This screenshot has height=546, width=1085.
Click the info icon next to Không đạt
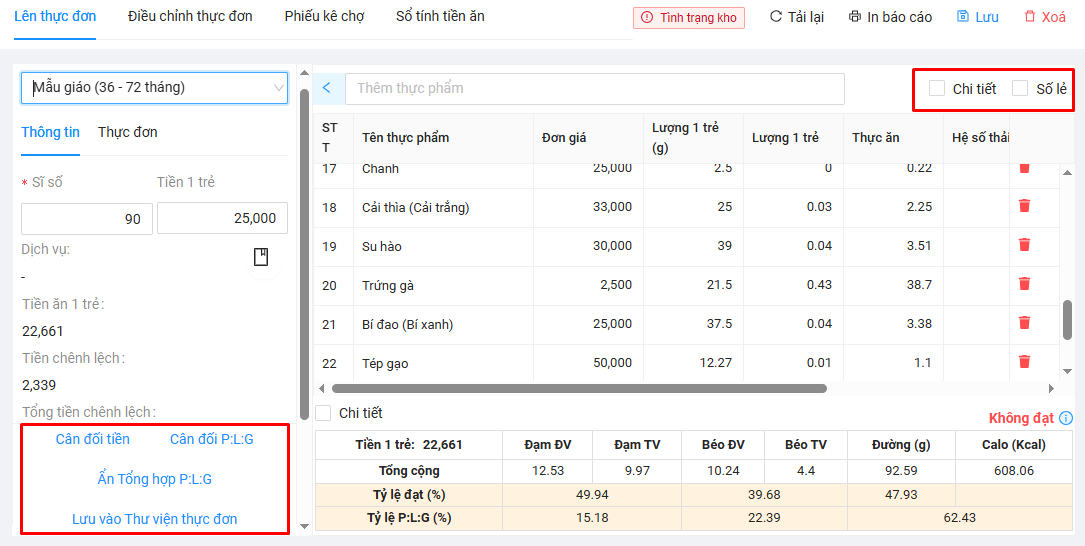pyautogui.click(x=1066, y=418)
